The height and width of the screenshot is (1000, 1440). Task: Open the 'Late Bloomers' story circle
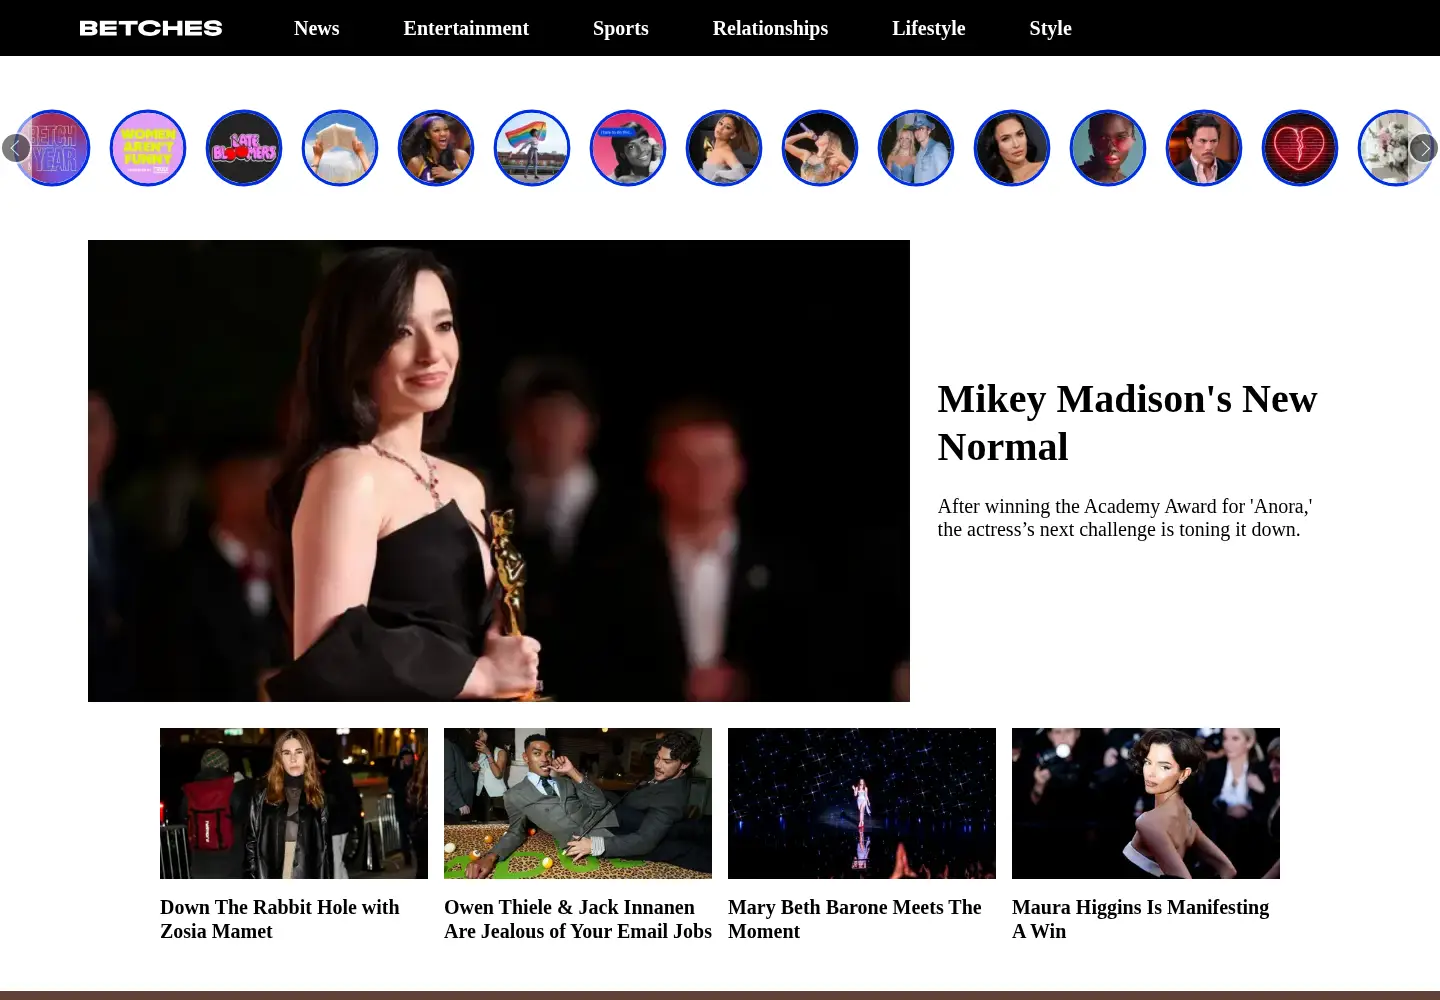[x=244, y=148]
